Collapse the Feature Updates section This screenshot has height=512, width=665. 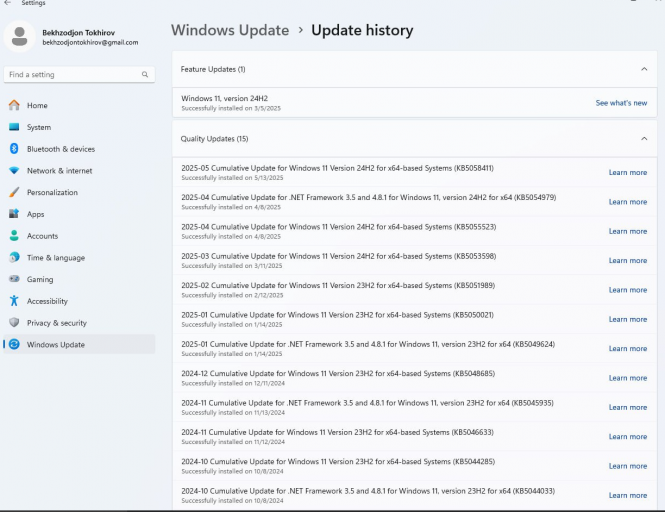(644, 69)
